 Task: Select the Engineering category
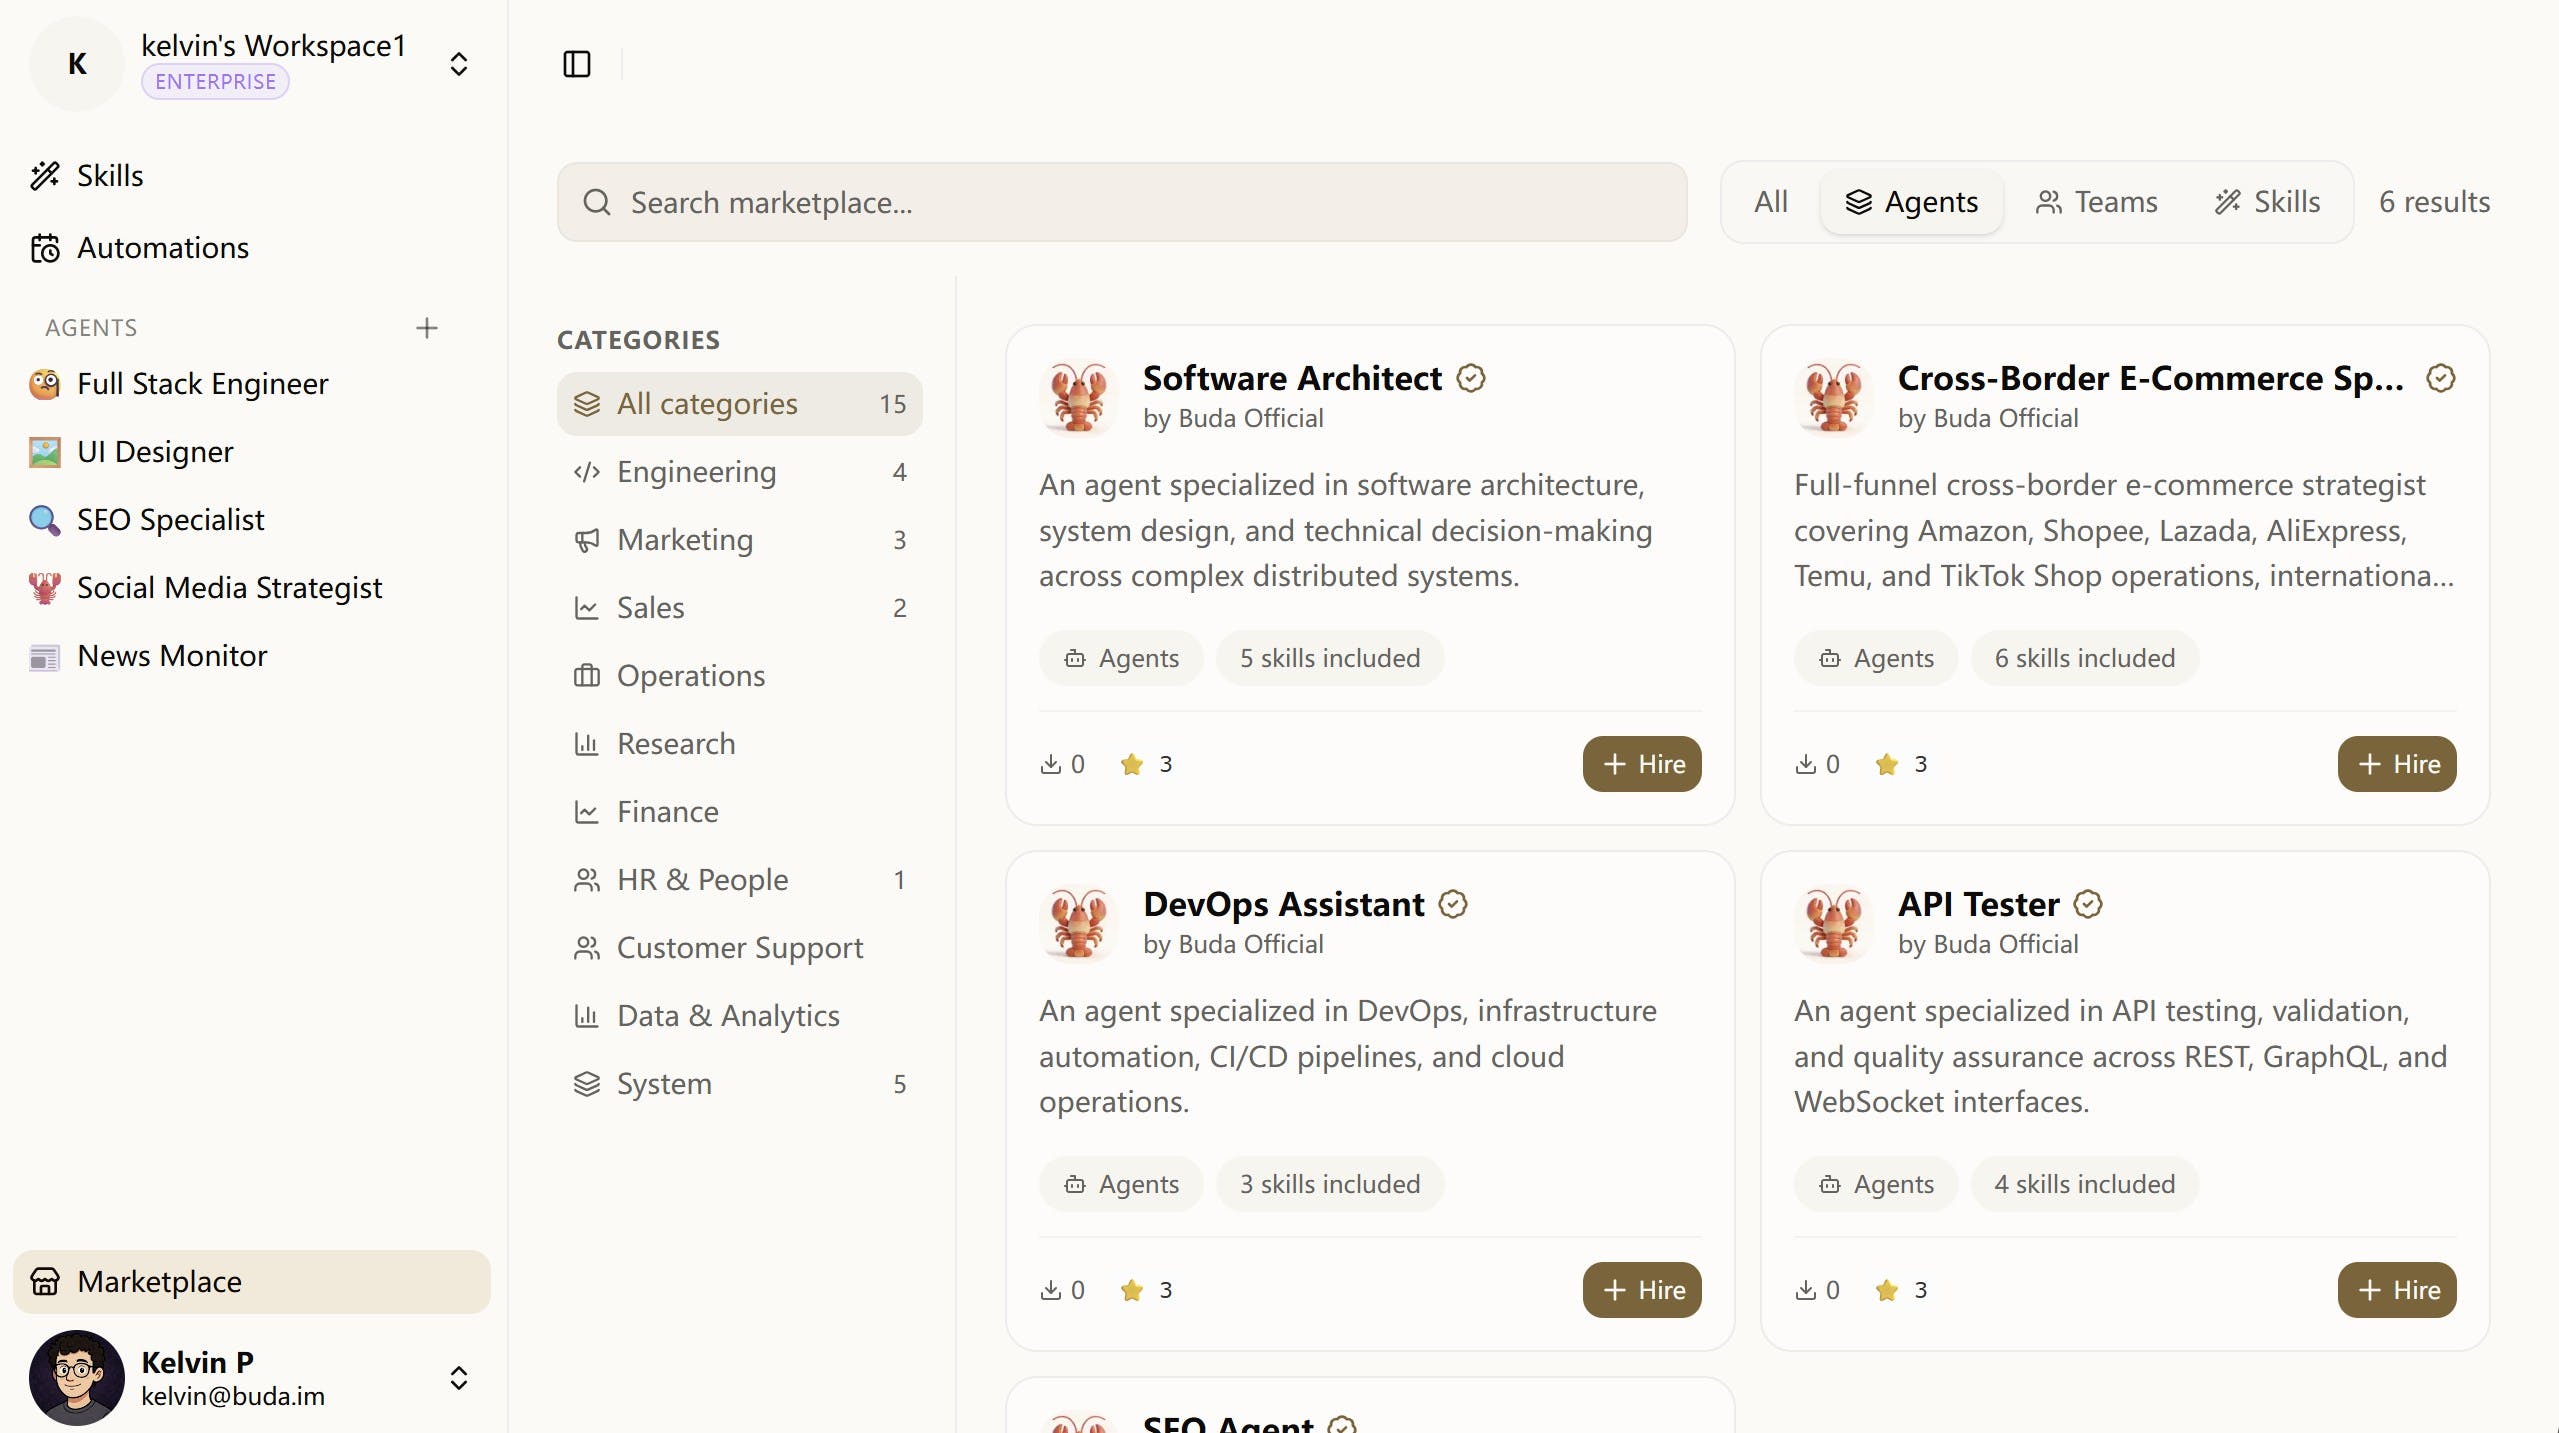(697, 472)
